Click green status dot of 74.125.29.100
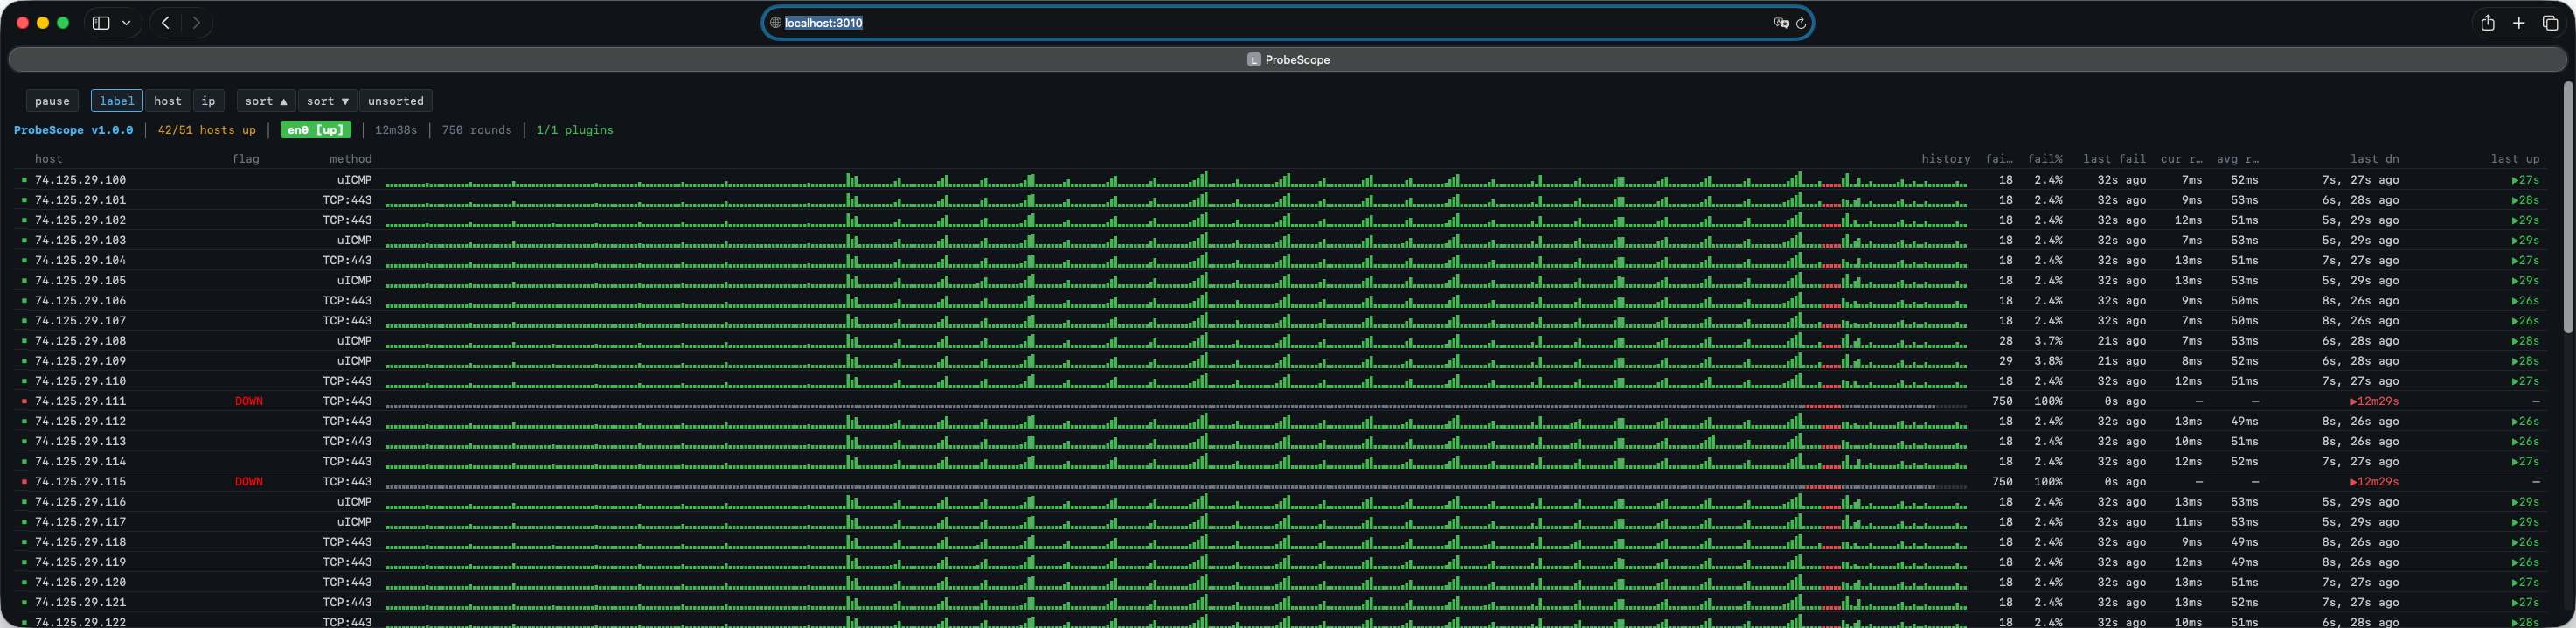The height and width of the screenshot is (628, 2576). [24, 180]
